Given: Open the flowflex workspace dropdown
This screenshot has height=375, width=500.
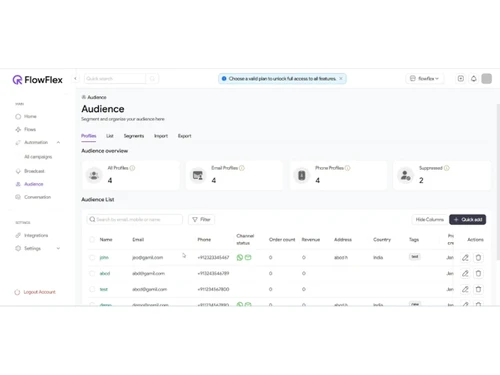Looking at the screenshot, I should tap(424, 79).
